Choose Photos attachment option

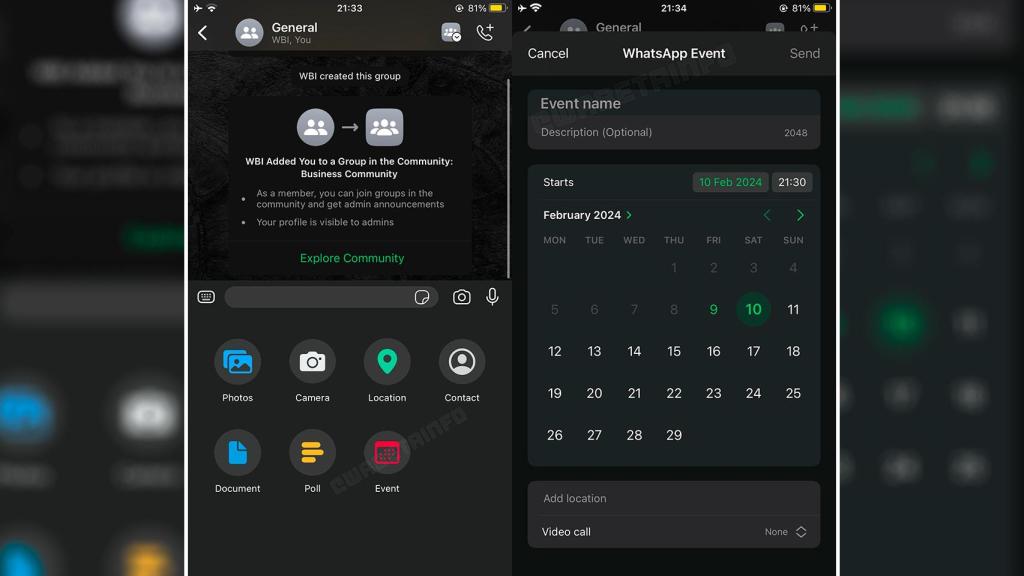tap(238, 361)
